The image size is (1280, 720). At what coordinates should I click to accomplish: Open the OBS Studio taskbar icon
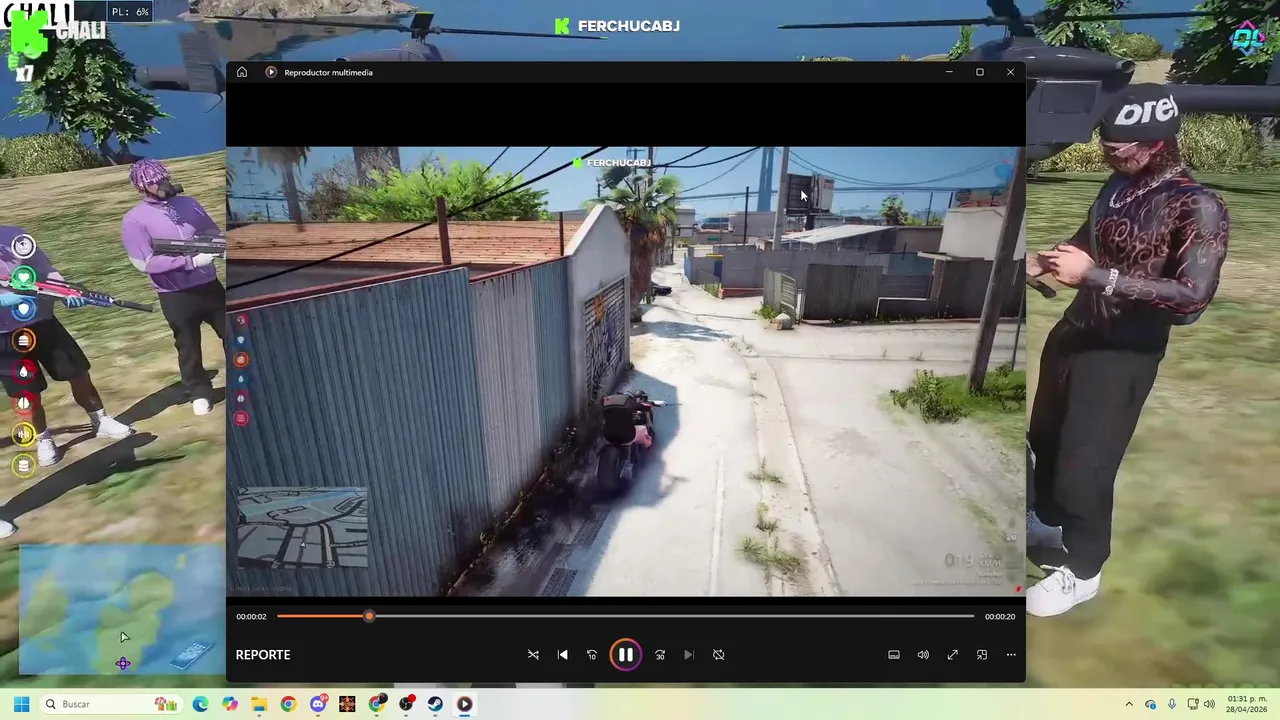coord(406,704)
